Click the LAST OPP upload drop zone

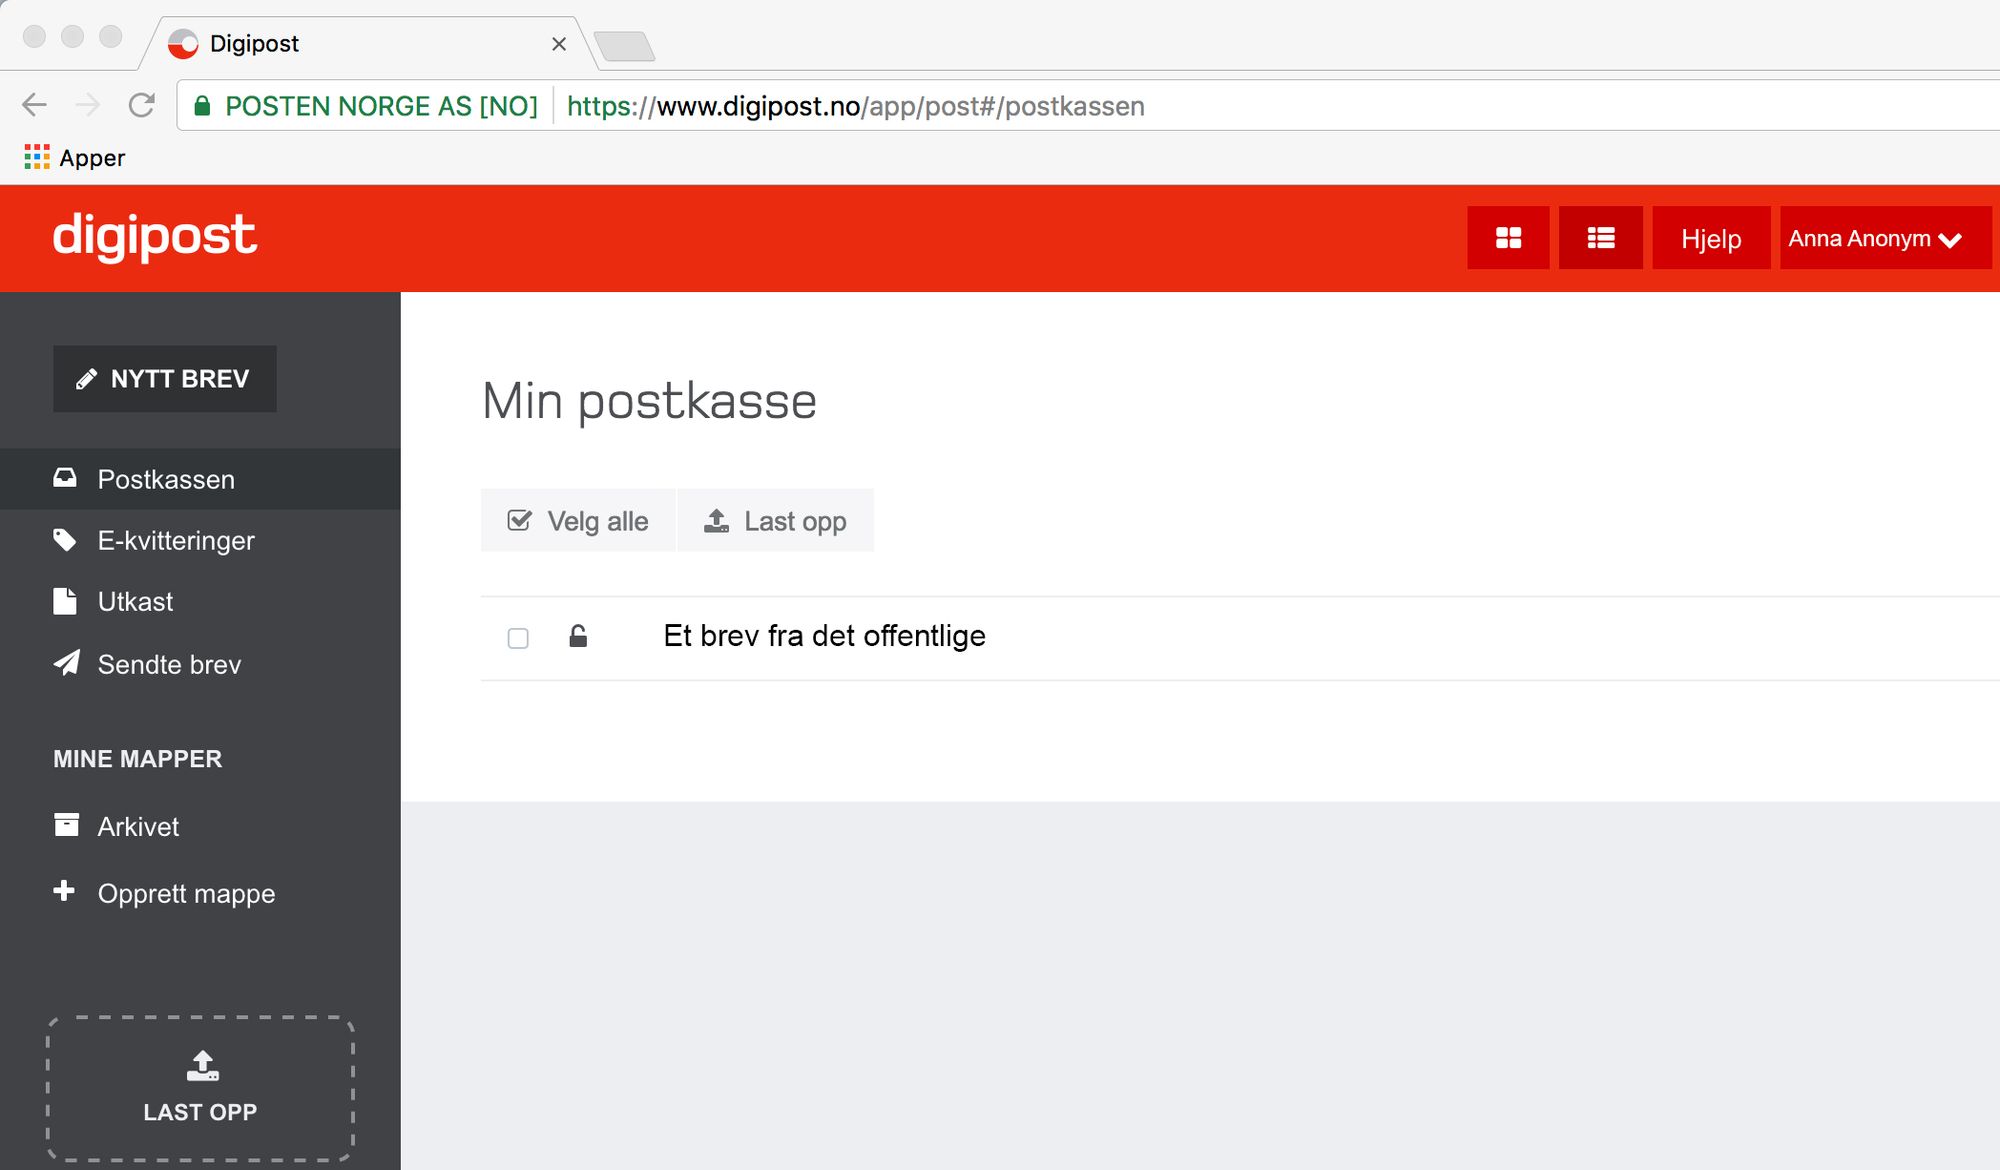[x=200, y=1087]
